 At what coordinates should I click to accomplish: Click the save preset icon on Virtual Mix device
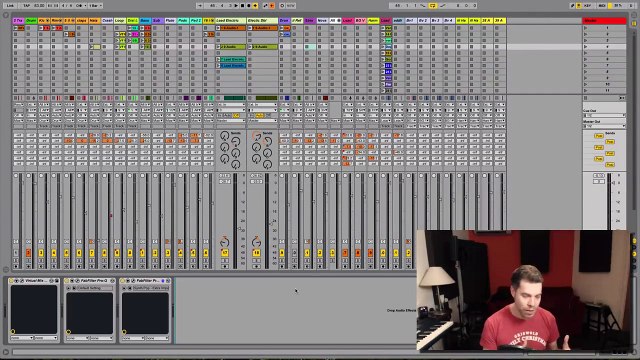[57, 281]
